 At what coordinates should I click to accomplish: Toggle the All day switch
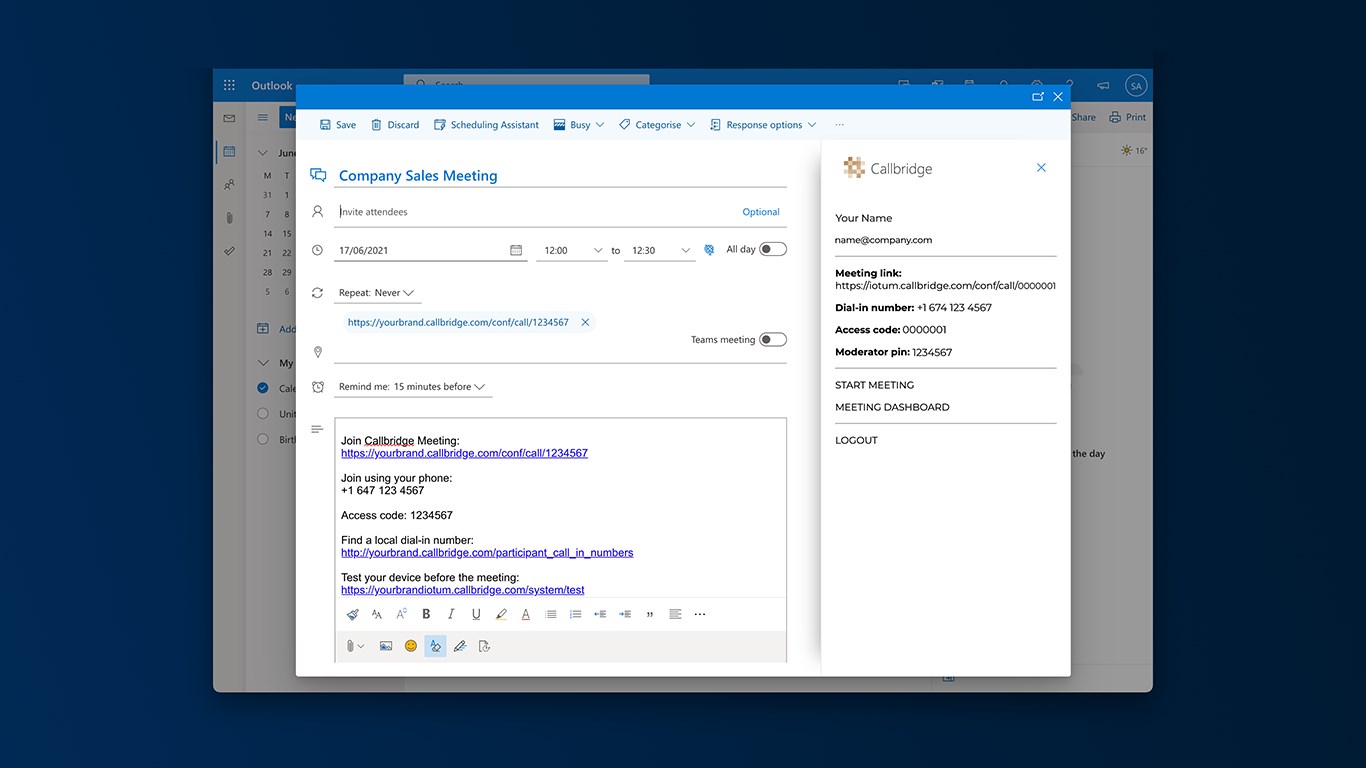click(x=773, y=249)
